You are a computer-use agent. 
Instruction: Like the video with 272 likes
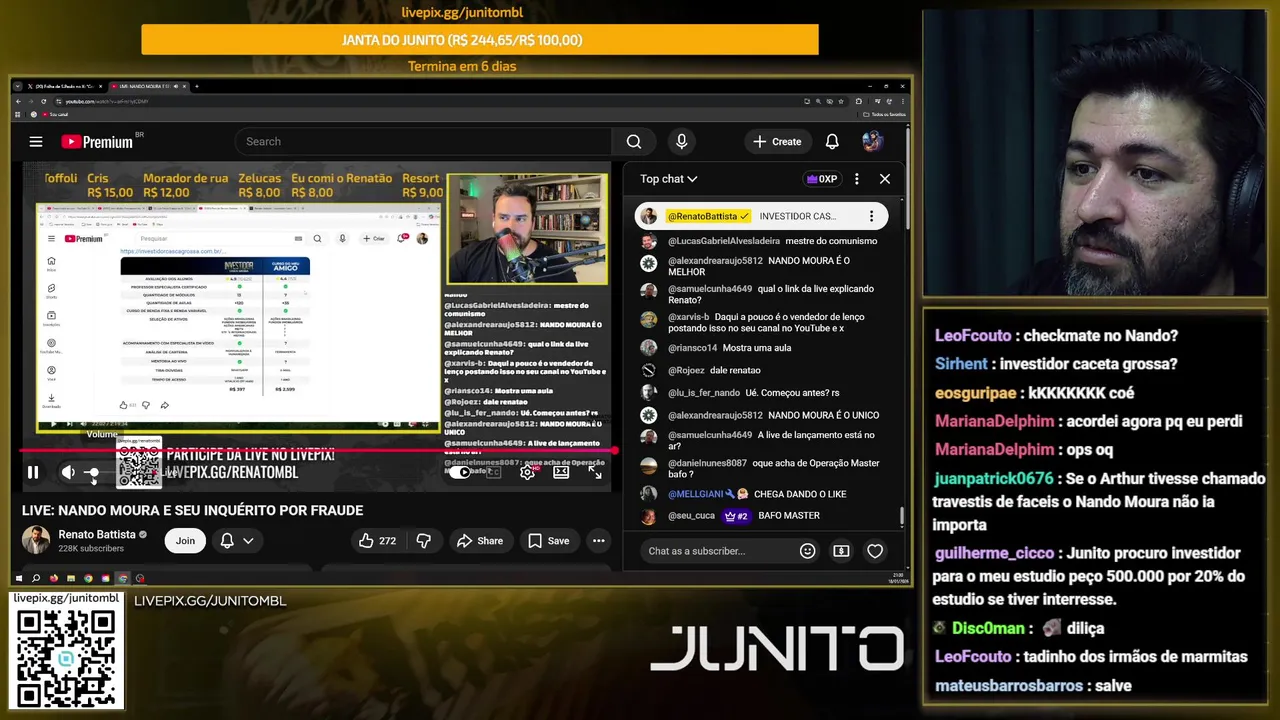377,541
